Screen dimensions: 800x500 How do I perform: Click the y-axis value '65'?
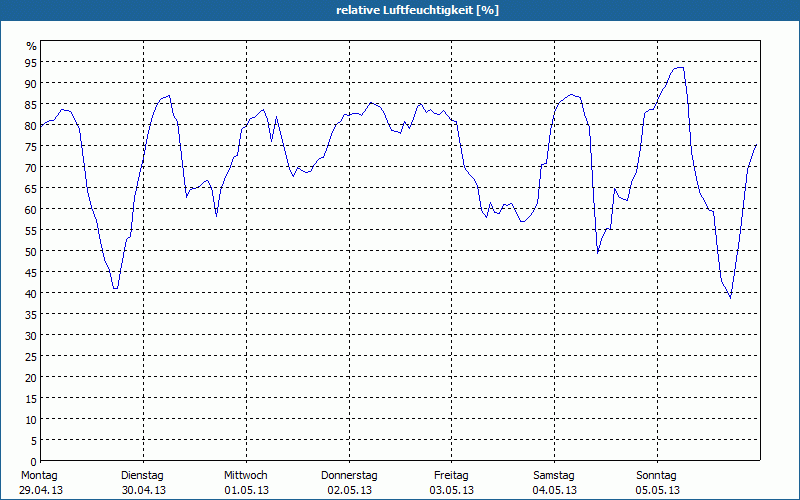click(x=31, y=188)
